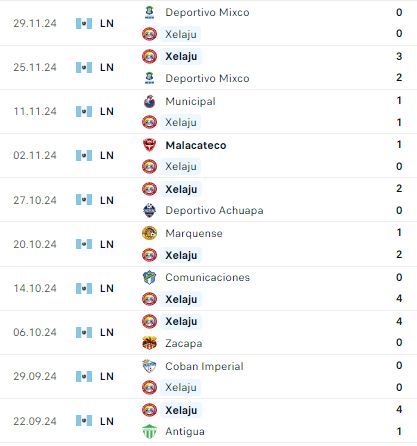Click the LN league label on 11.11.24 row
This screenshot has height=446, width=417.
pos(107,111)
